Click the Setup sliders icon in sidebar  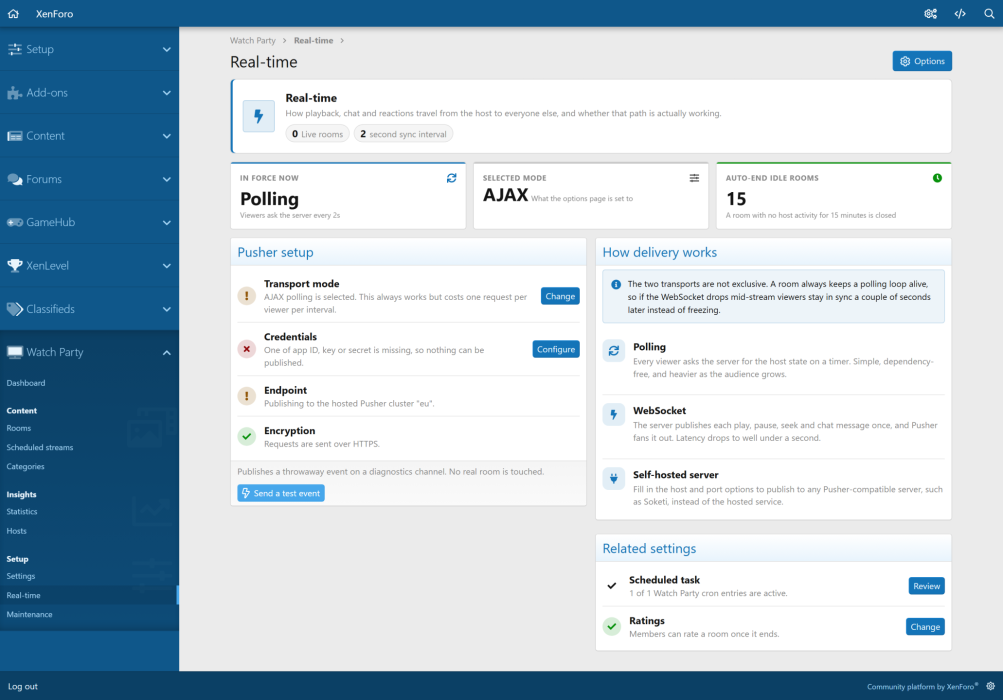tap(14, 49)
